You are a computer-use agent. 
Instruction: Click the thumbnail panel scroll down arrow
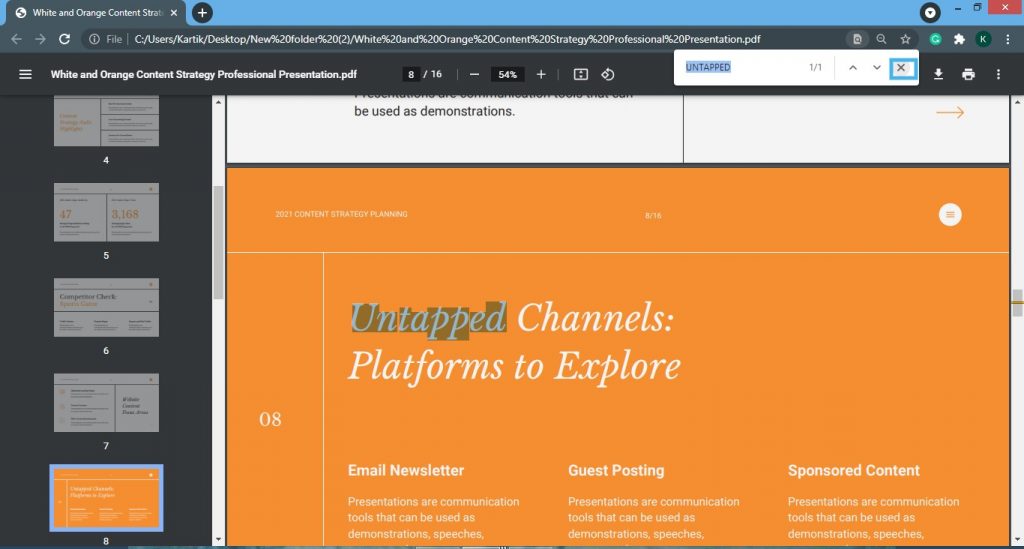[218, 540]
